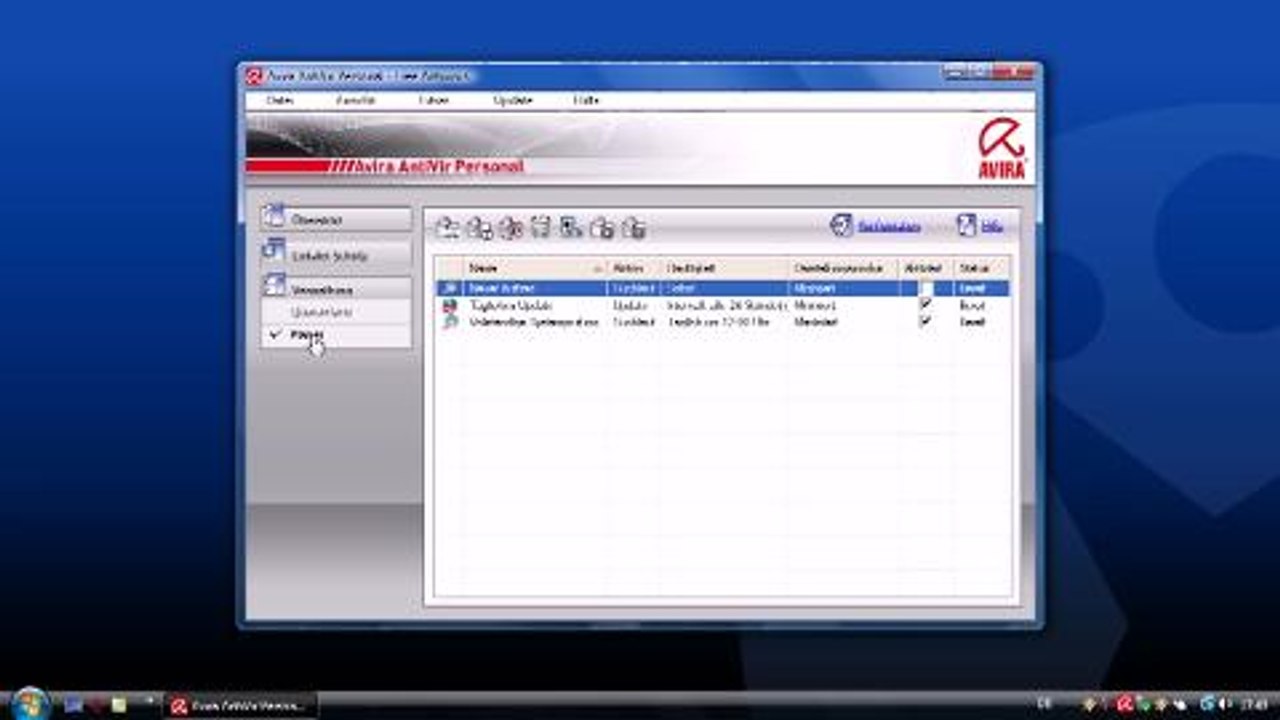
Task: Click the Avira AntiVir taskbar button
Action: [x=240, y=706]
